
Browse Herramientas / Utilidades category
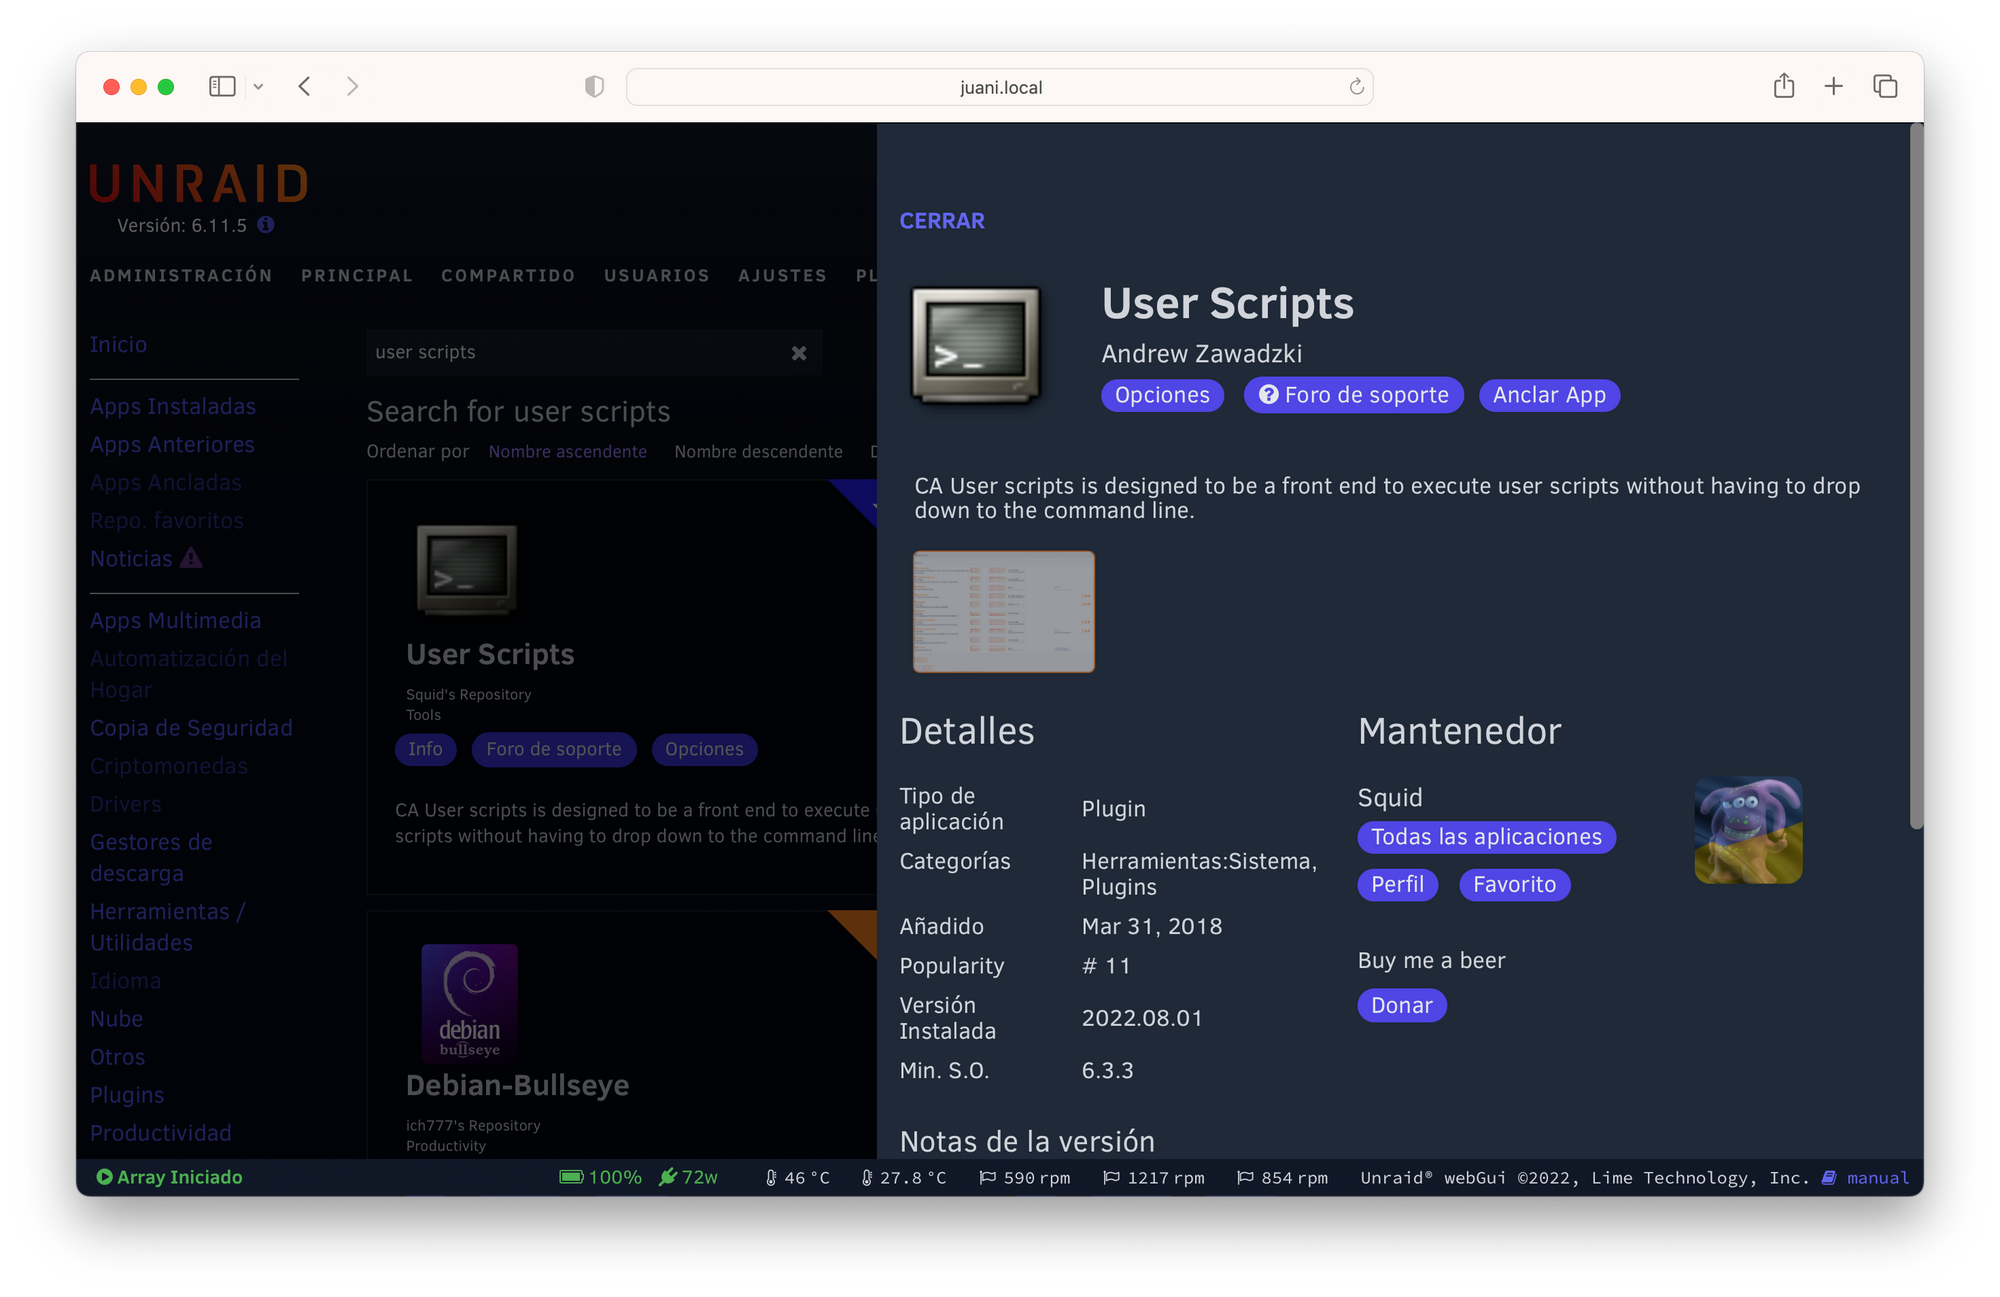coord(167,926)
